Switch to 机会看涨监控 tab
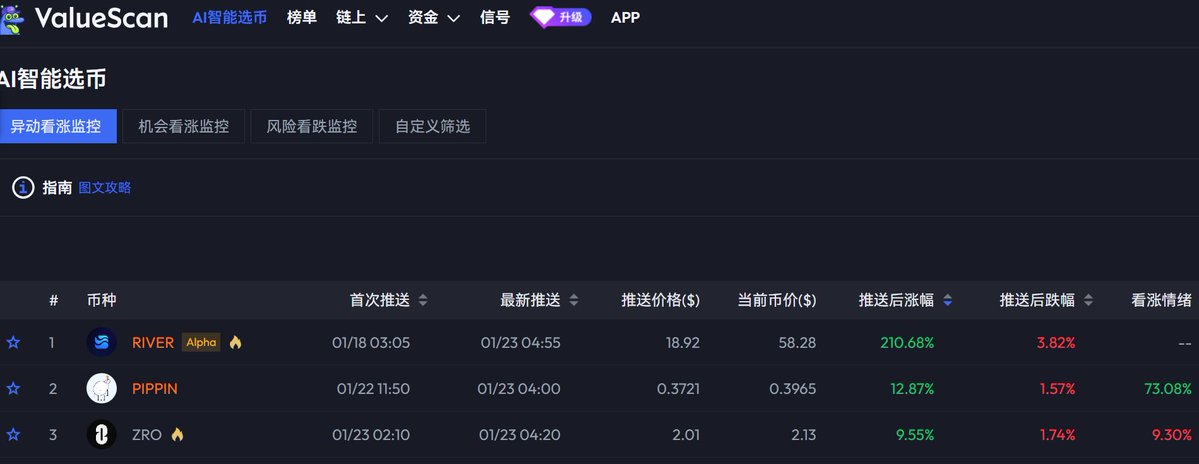This screenshot has width=1199, height=464. [184, 127]
